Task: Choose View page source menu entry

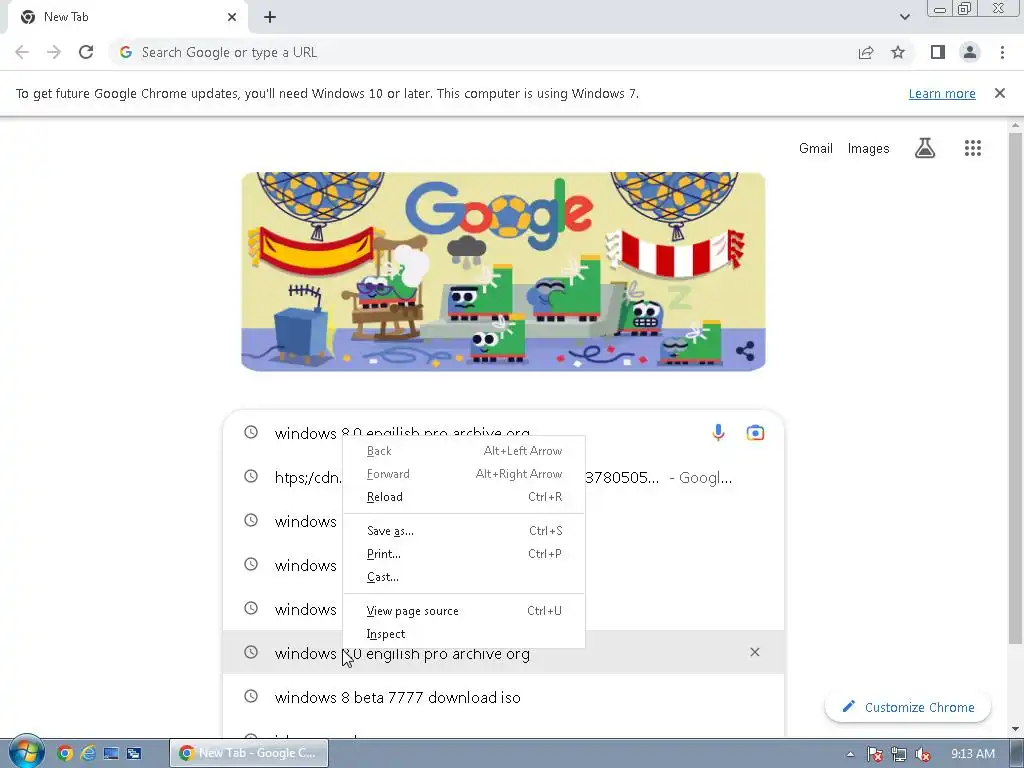Action: click(464, 611)
